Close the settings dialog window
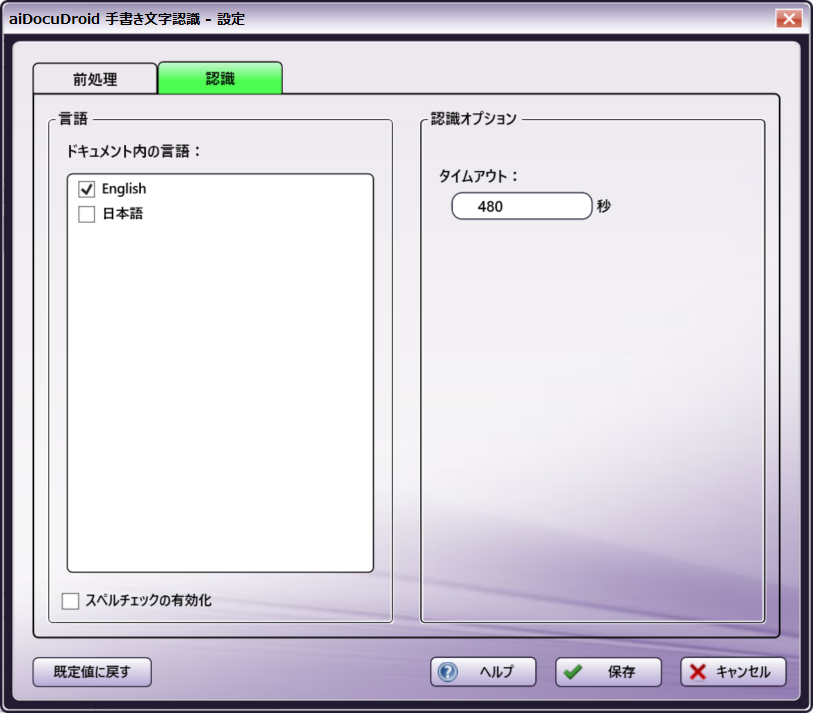The width and height of the screenshot is (813, 713). coord(789,19)
